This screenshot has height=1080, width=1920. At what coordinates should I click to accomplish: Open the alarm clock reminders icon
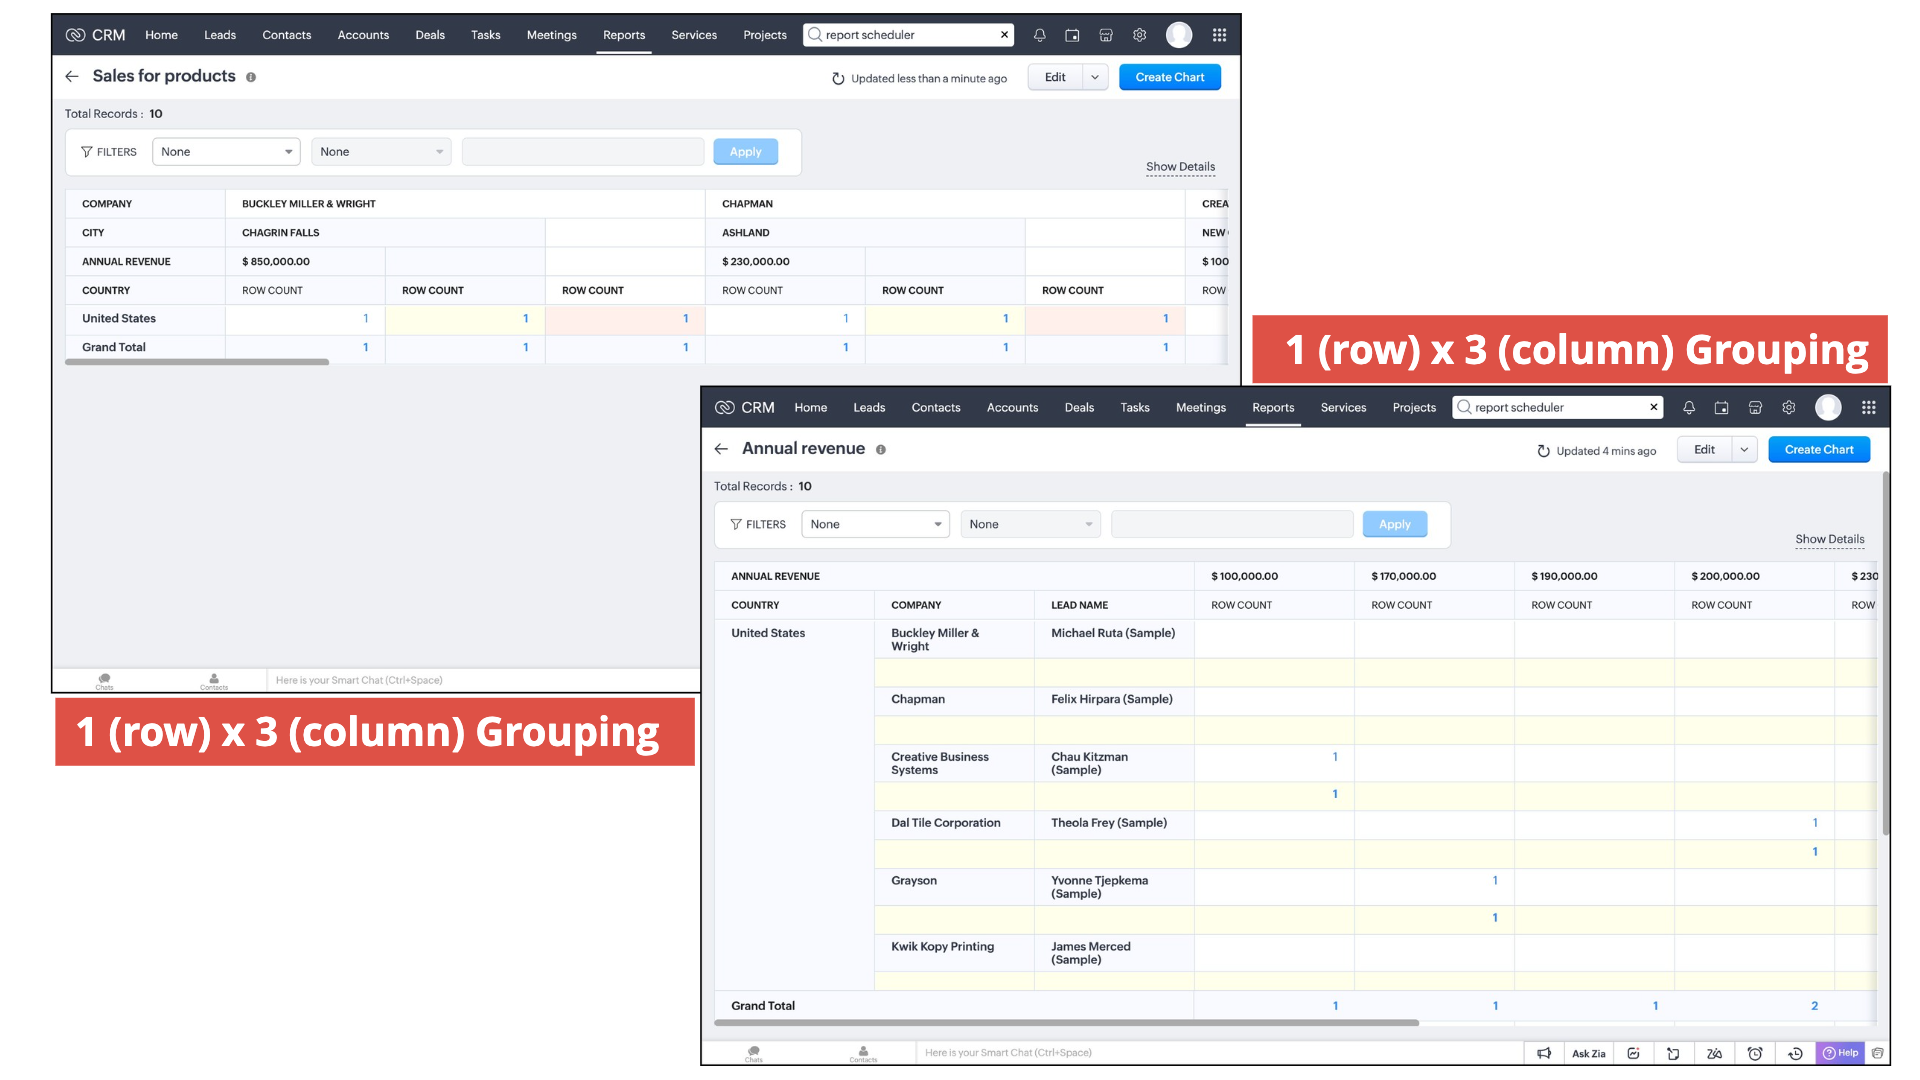1755,1053
